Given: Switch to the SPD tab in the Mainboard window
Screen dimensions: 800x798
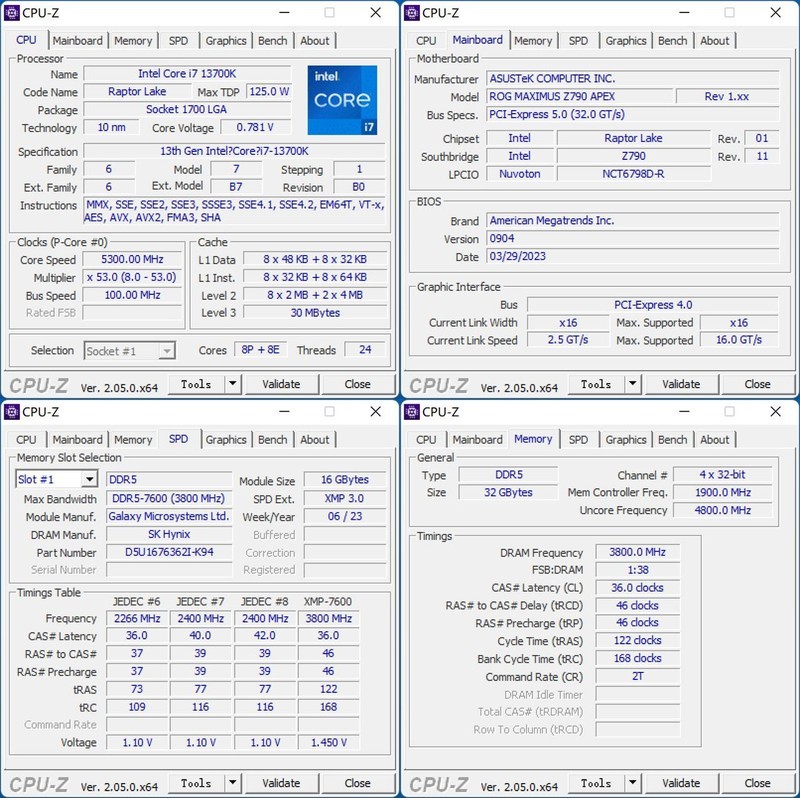Looking at the screenshot, I should pyautogui.click(x=578, y=40).
